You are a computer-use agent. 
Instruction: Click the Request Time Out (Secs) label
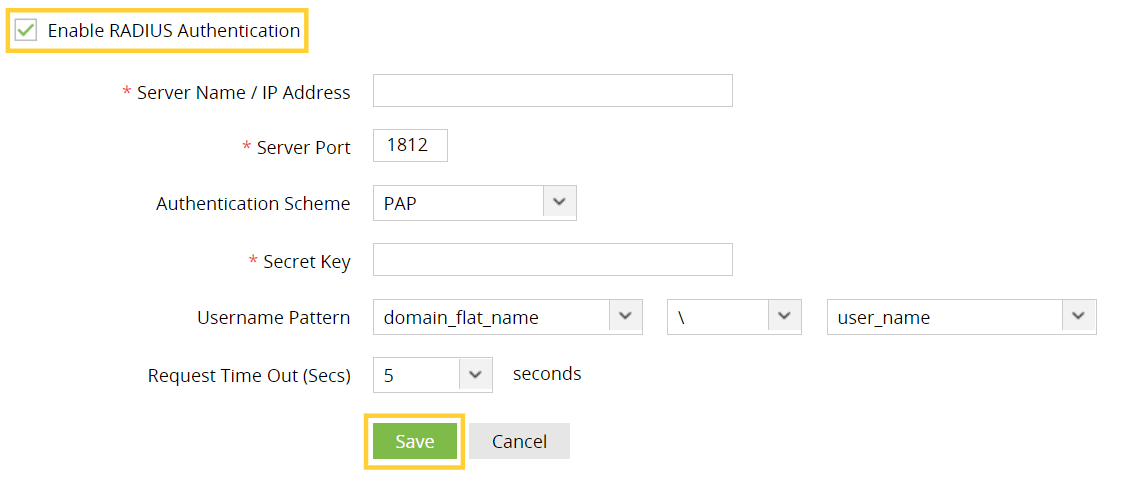coord(249,376)
